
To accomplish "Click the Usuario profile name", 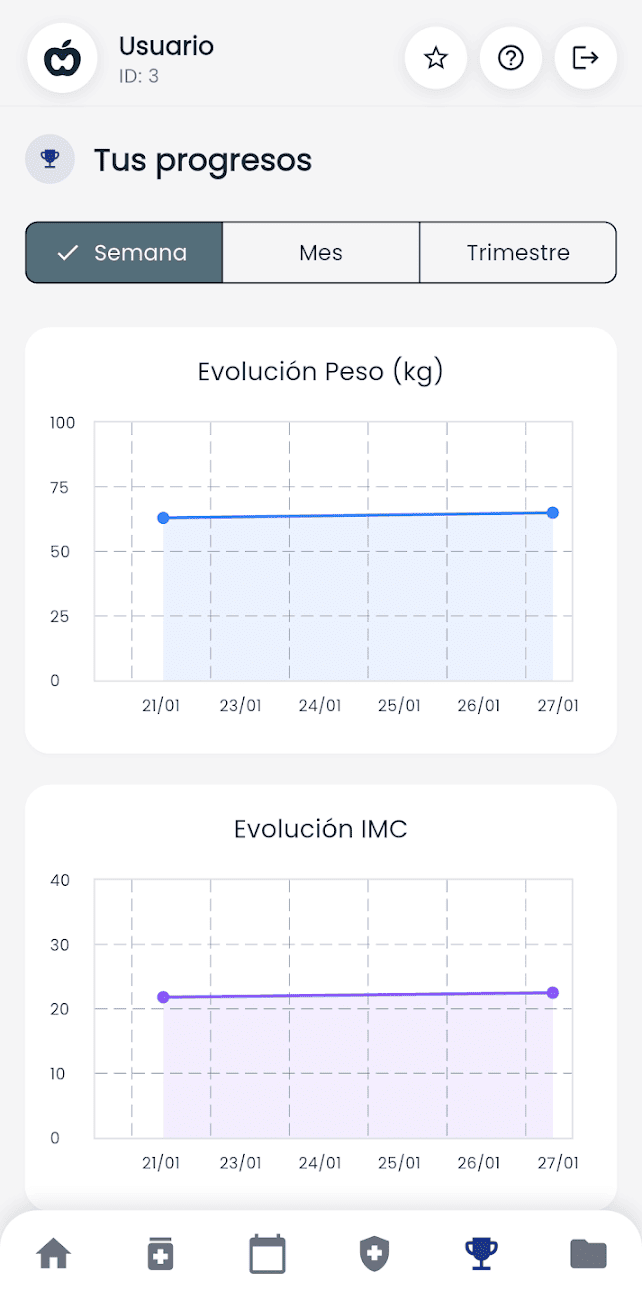I will tap(166, 46).
